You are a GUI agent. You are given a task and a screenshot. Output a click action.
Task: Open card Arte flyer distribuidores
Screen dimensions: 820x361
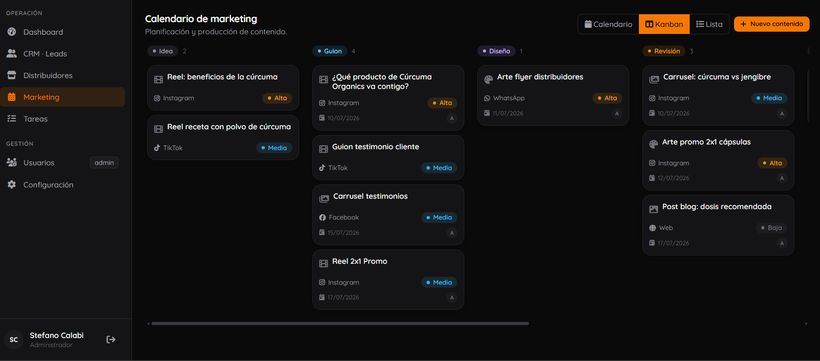tap(553, 95)
